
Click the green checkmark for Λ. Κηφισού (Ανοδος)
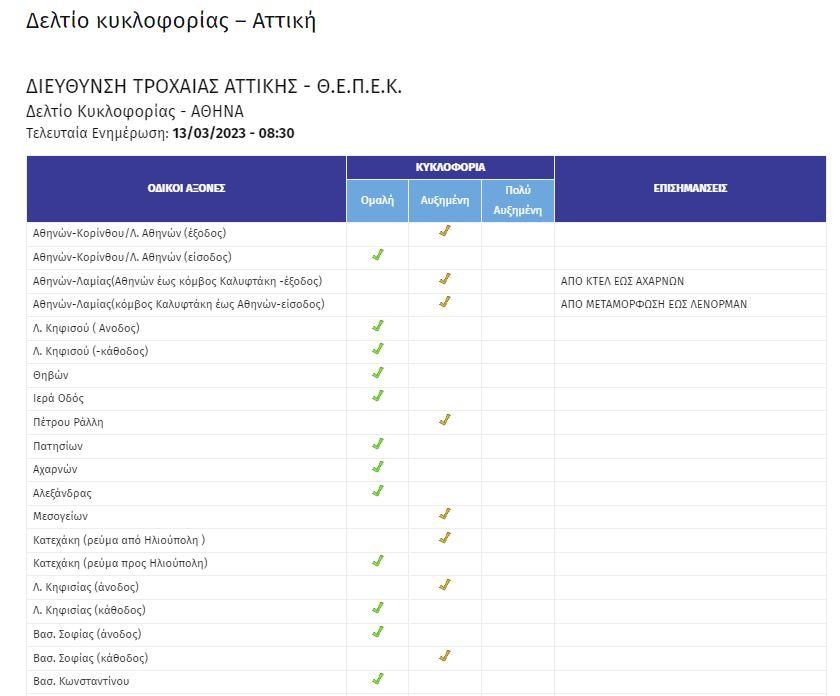[x=377, y=327]
